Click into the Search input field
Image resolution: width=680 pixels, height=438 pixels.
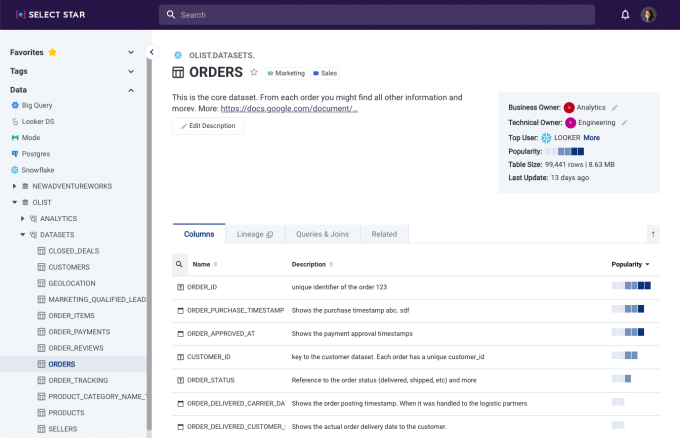click(x=380, y=15)
